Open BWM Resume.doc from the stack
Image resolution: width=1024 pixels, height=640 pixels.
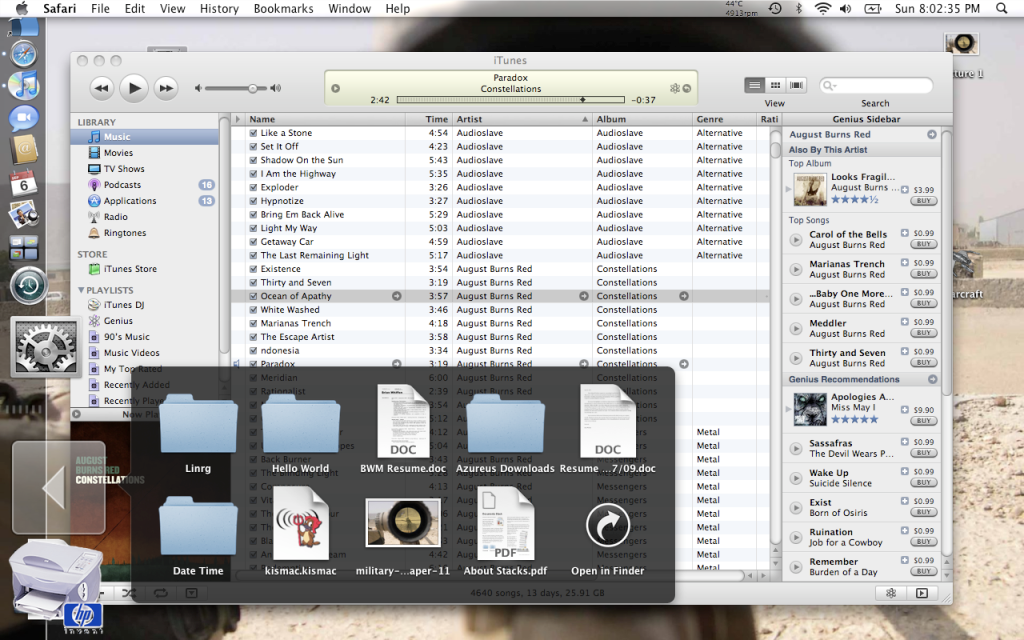[403, 429]
